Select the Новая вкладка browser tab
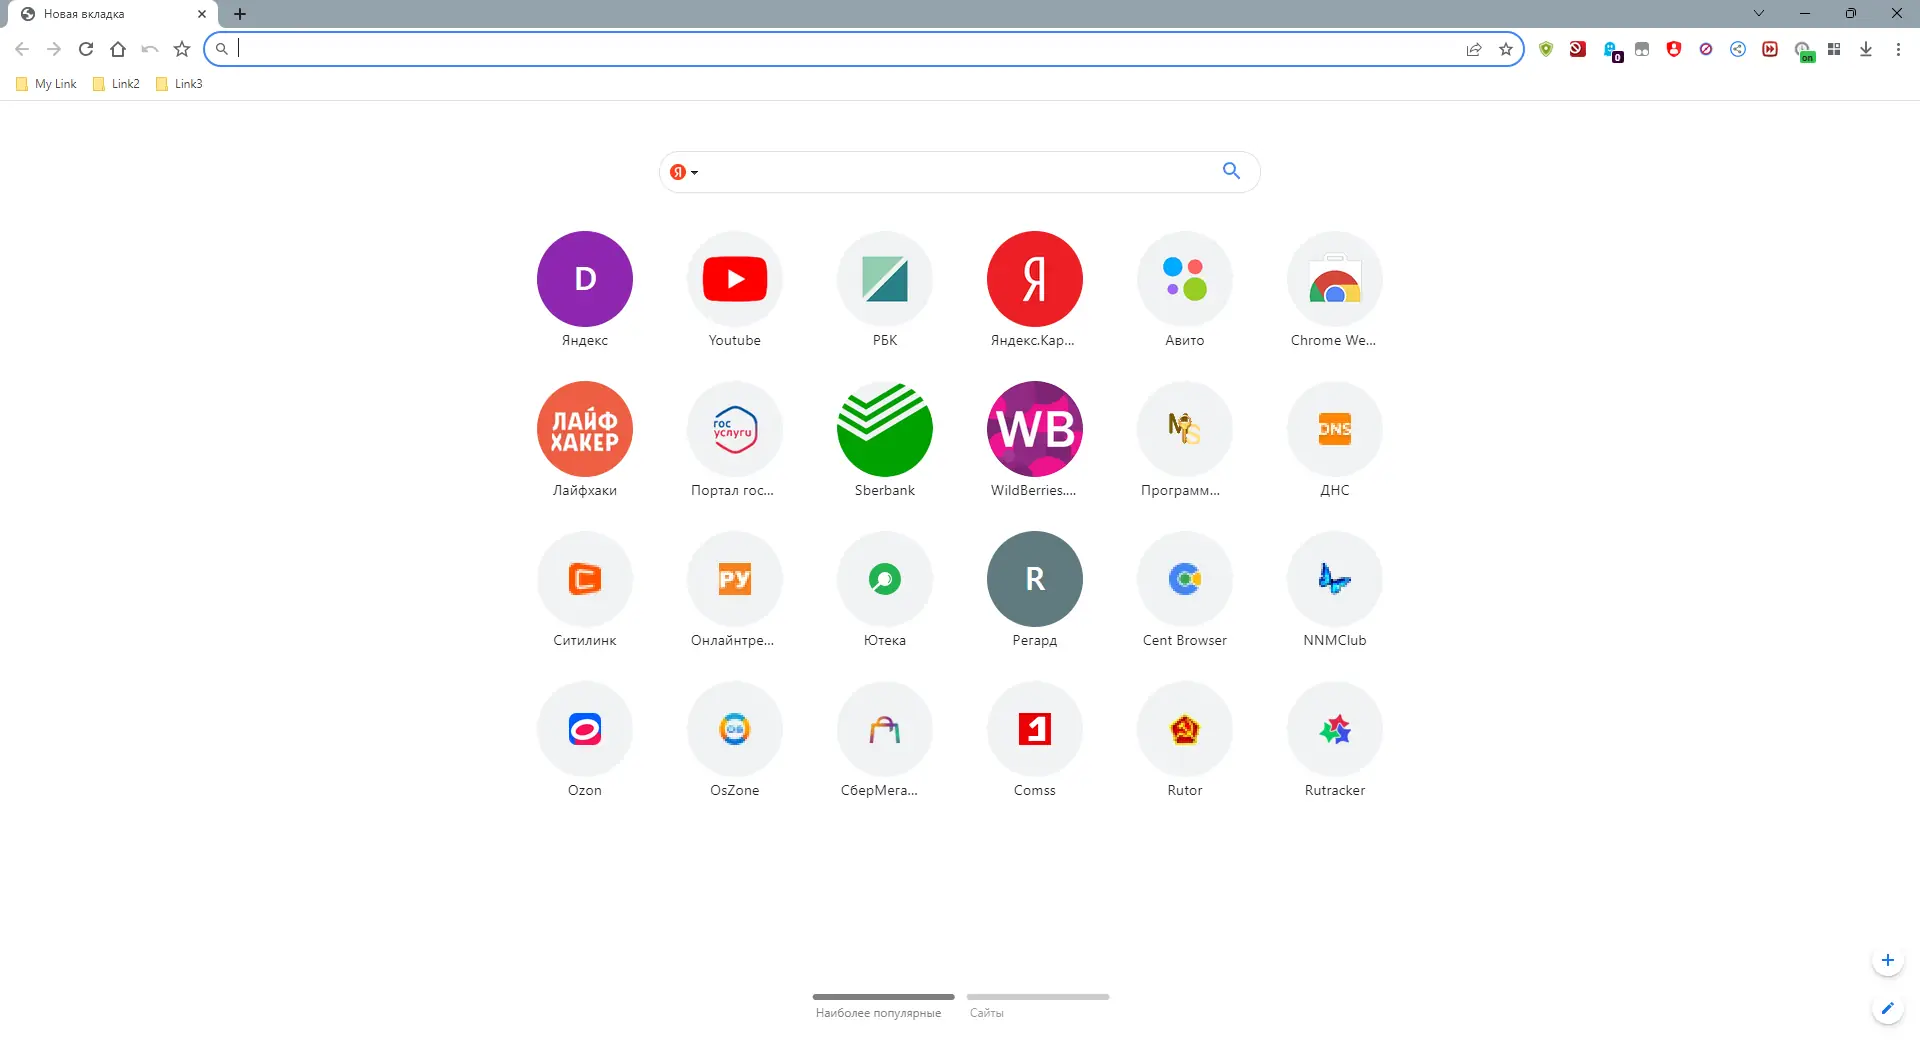 coord(114,14)
